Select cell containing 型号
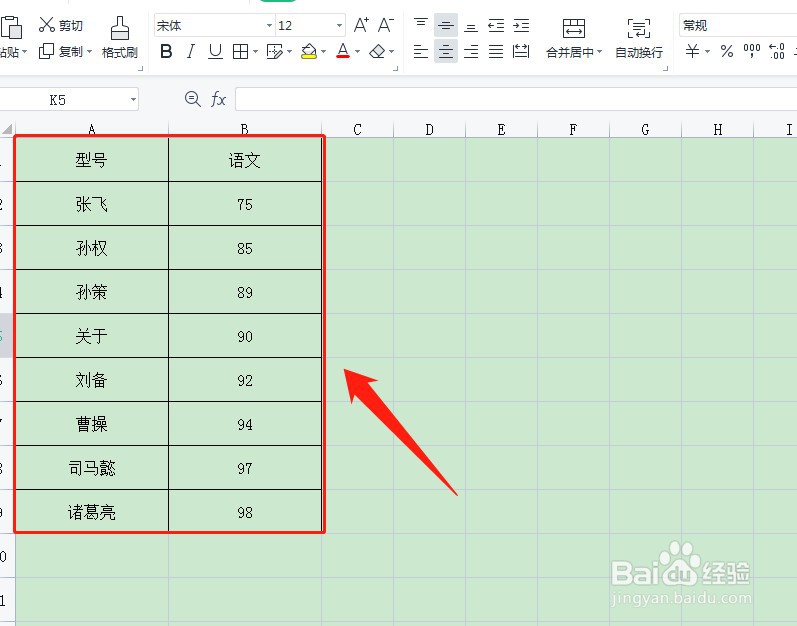The height and width of the screenshot is (626, 797). [91, 160]
